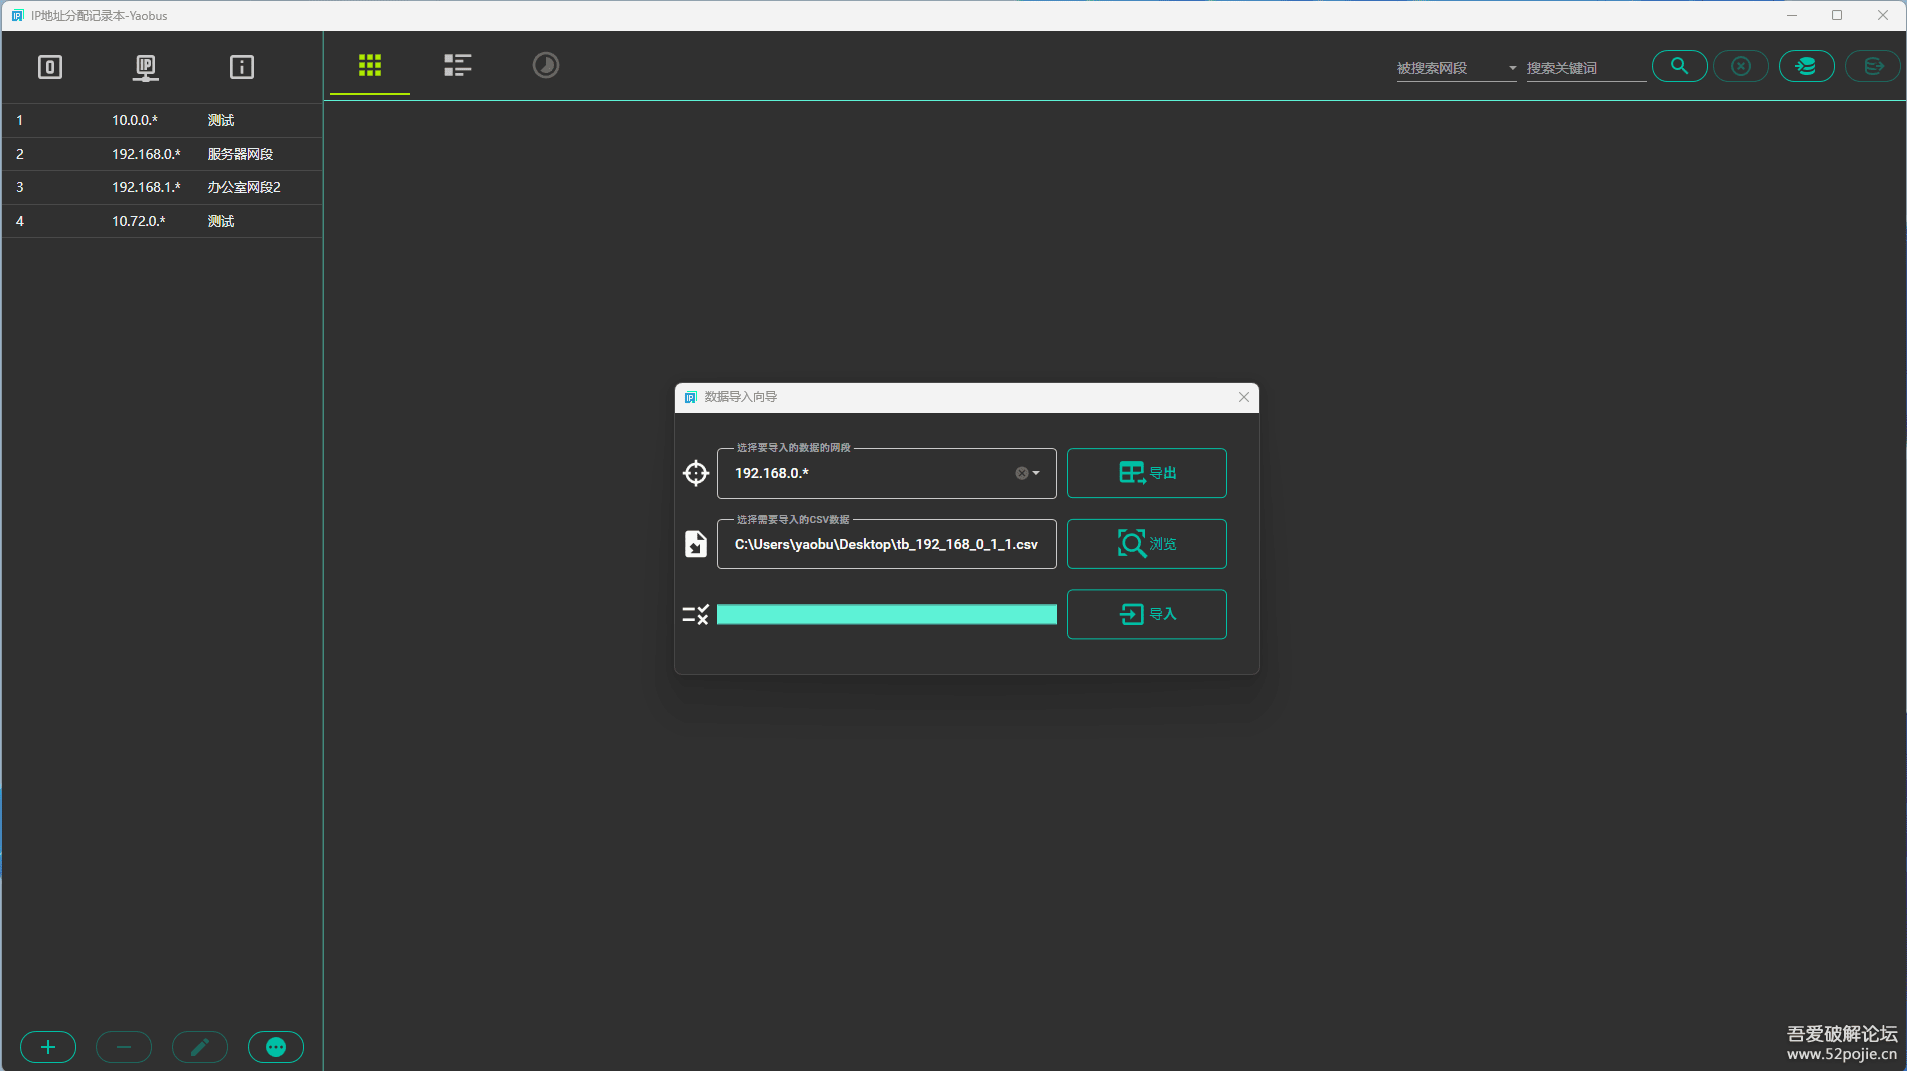Open the network segment combo box 192.168.0.*
This screenshot has height=1071, width=1907.
click(887, 473)
